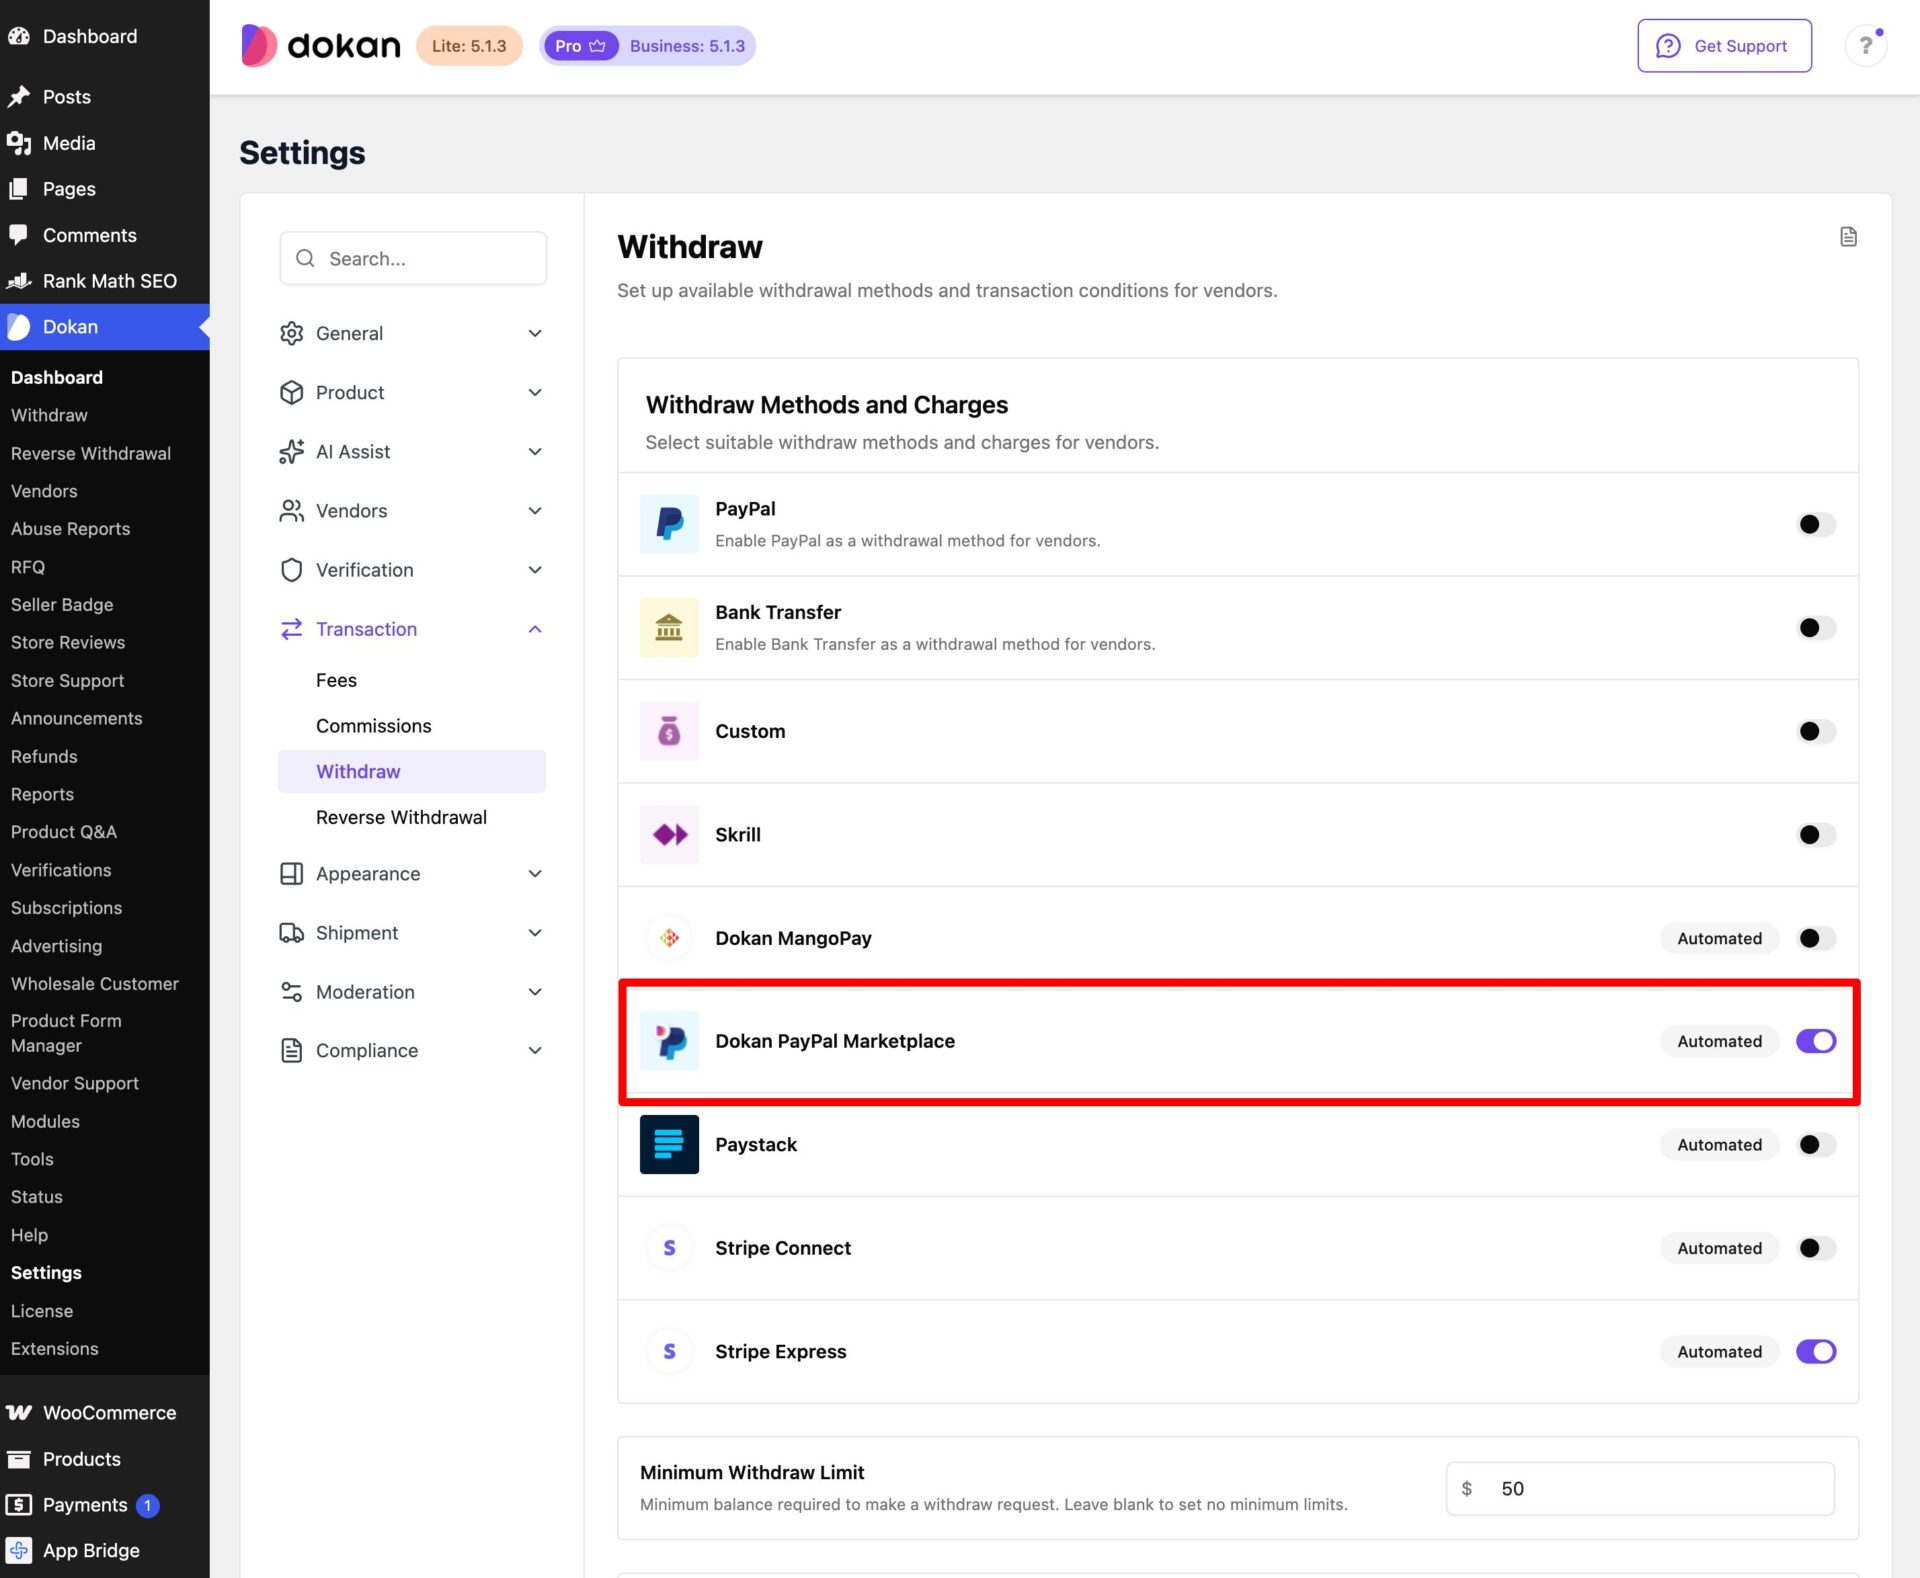Expand the General settings section
Viewport: 1920px width, 1578px height.
412,333
